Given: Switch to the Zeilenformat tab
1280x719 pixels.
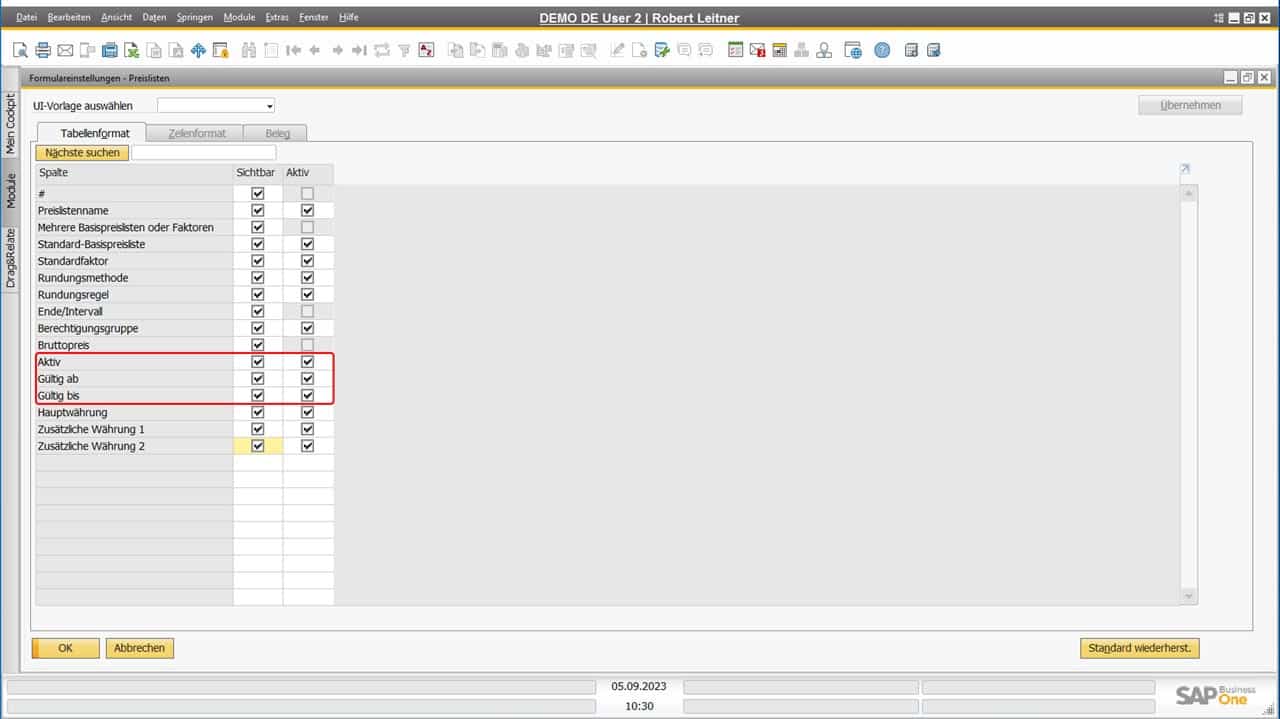Looking at the screenshot, I should click(195, 132).
